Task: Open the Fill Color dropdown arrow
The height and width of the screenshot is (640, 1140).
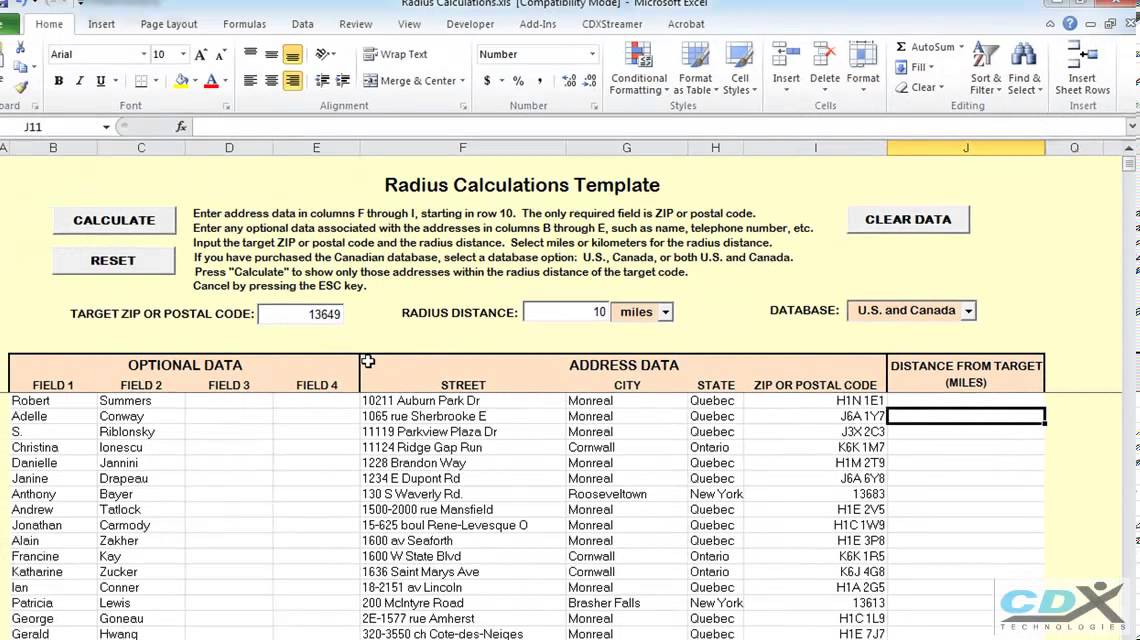Action: click(196, 81)
